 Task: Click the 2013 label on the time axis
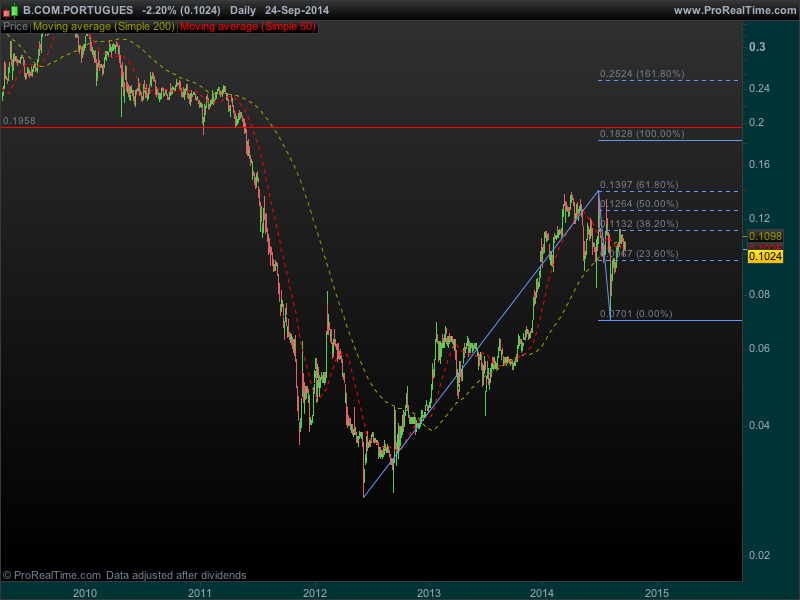click(429, 593)
